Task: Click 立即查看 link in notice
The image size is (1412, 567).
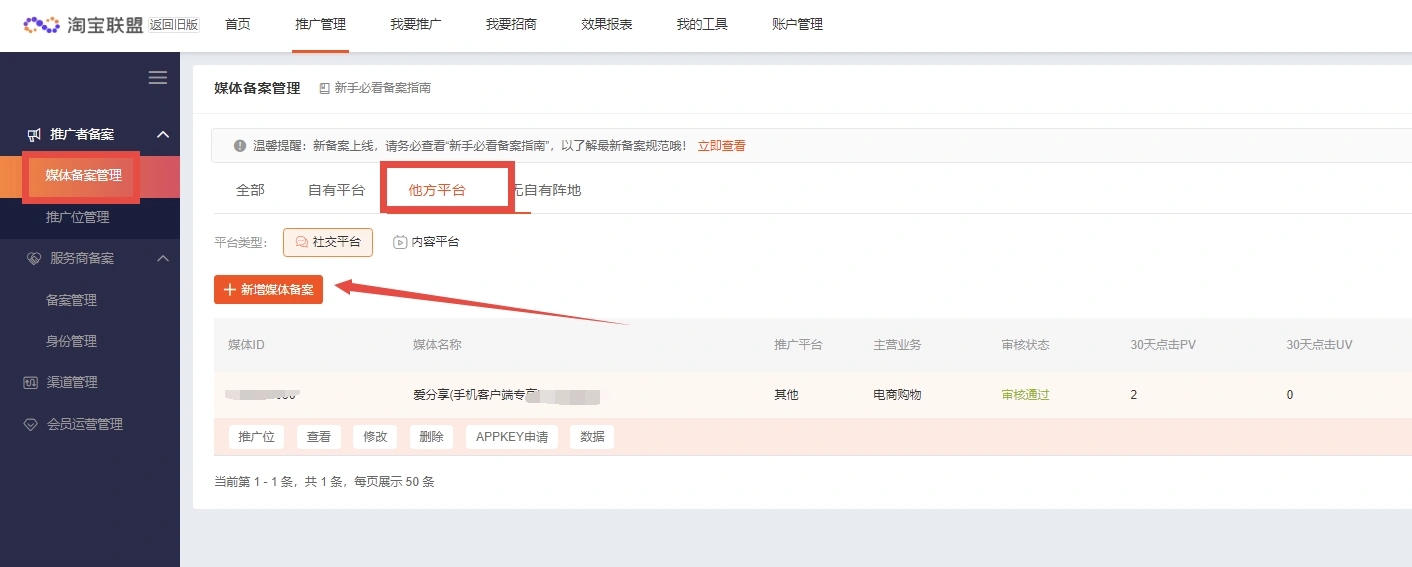Action: [x=721, y=146]
